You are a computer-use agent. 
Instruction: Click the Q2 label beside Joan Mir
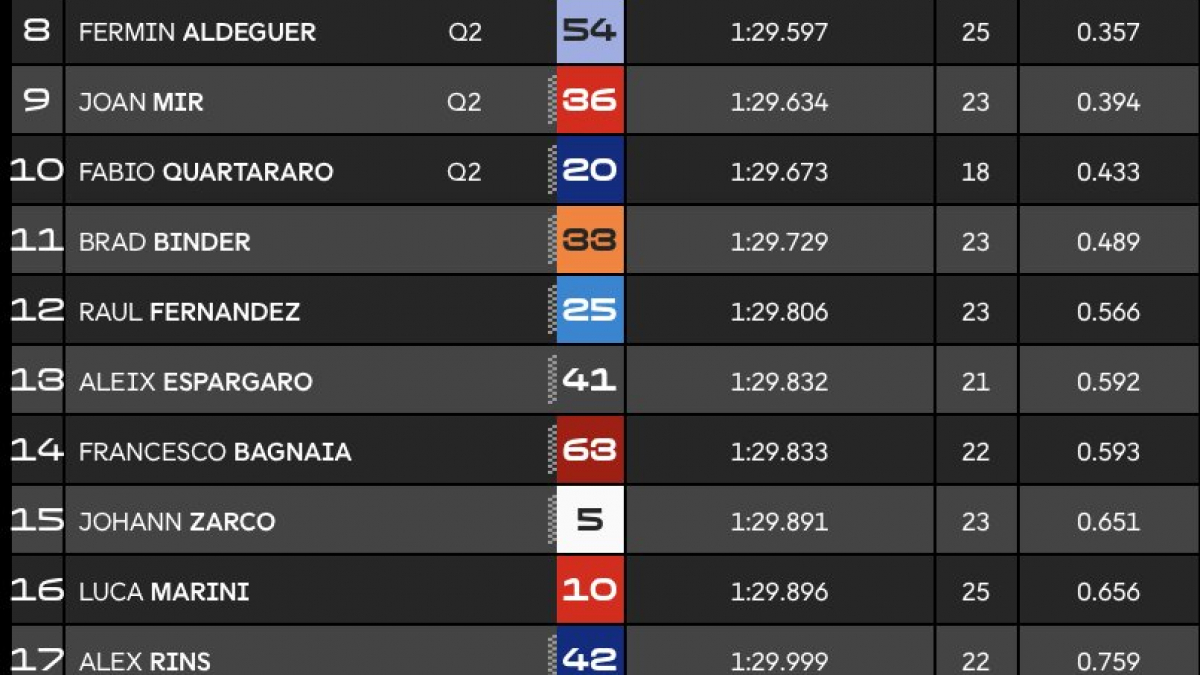pos(464,102)
